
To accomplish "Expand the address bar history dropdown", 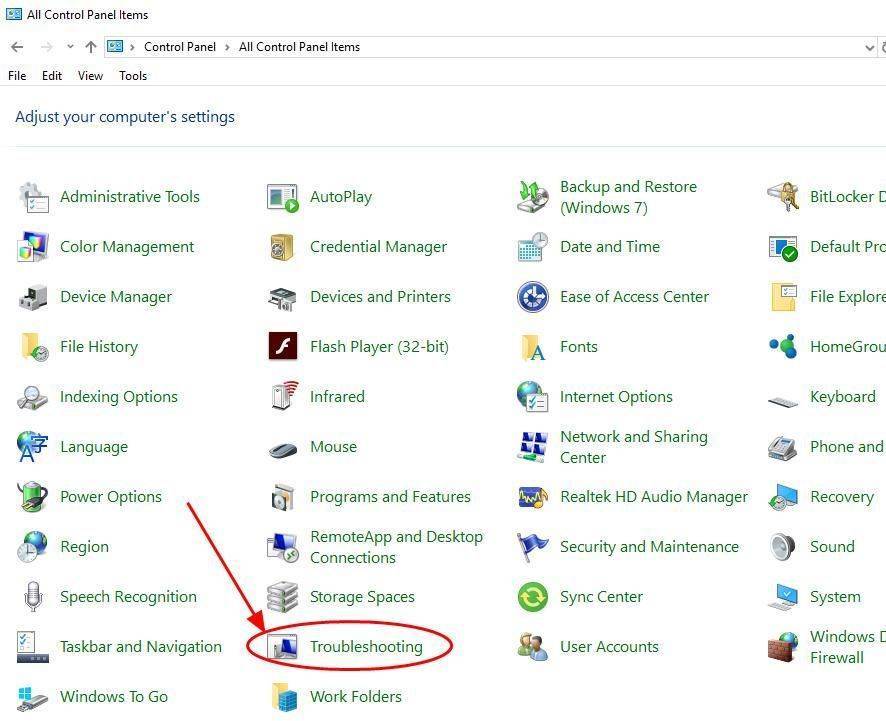I will pyautogui.click(x=868, y=47).
